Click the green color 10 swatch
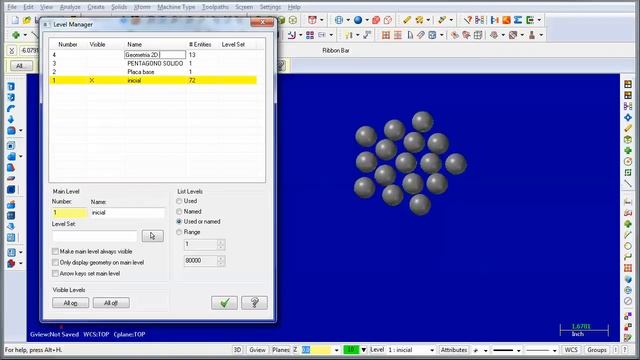This screenshot has width=640, height=360. click(351, 350)
